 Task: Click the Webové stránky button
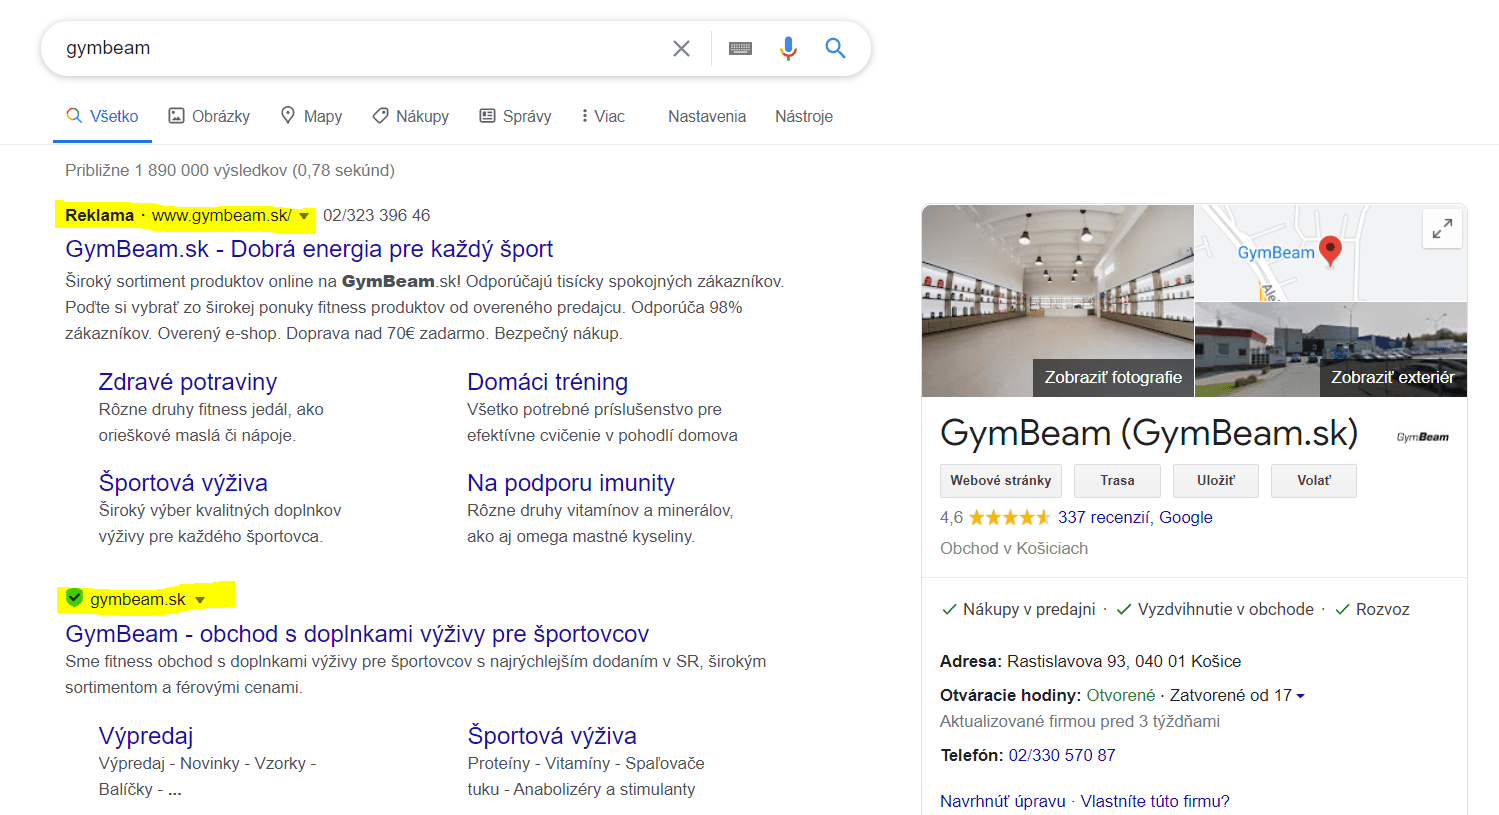[1000, 481]
